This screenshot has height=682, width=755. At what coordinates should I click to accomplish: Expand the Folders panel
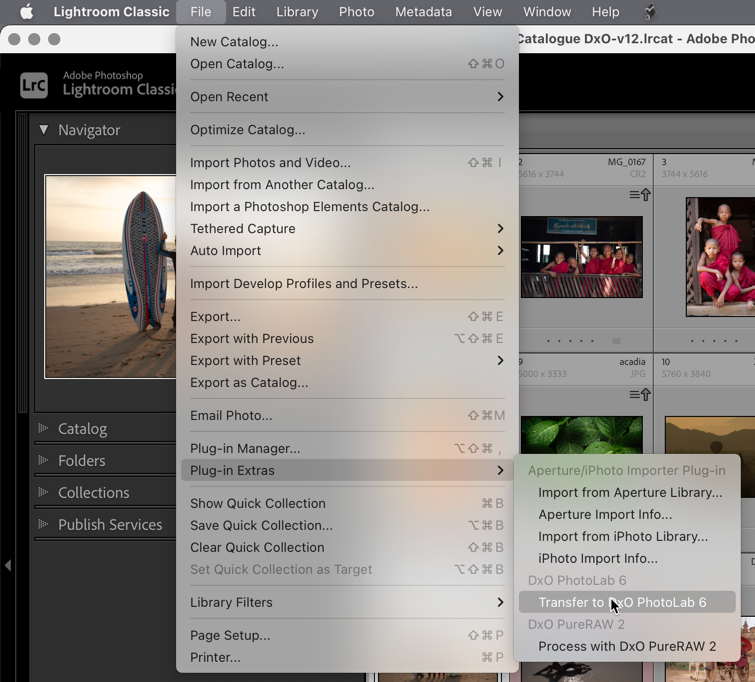click(x=43, y=460)
